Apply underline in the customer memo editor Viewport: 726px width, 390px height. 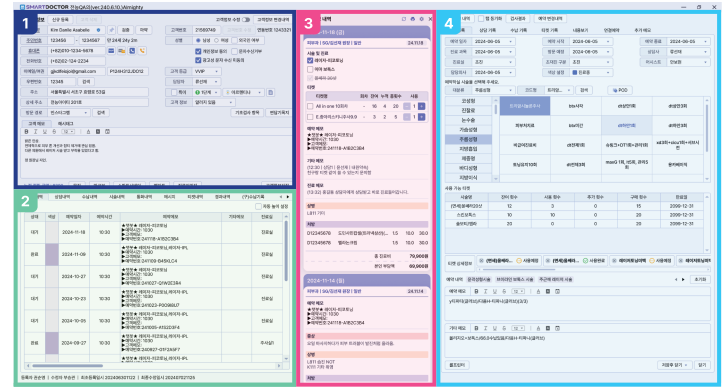pos(45,132)
